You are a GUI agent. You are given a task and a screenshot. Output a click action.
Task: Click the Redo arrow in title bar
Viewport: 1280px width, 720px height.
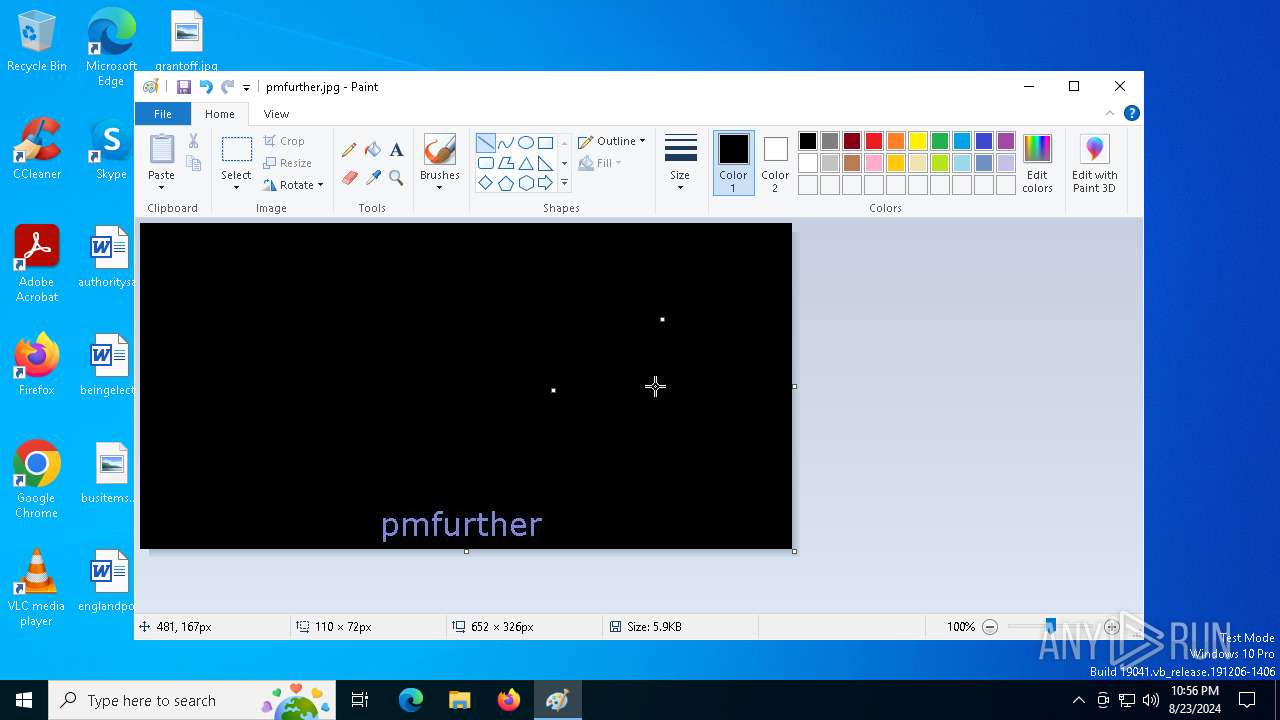[x=228, y=87]
